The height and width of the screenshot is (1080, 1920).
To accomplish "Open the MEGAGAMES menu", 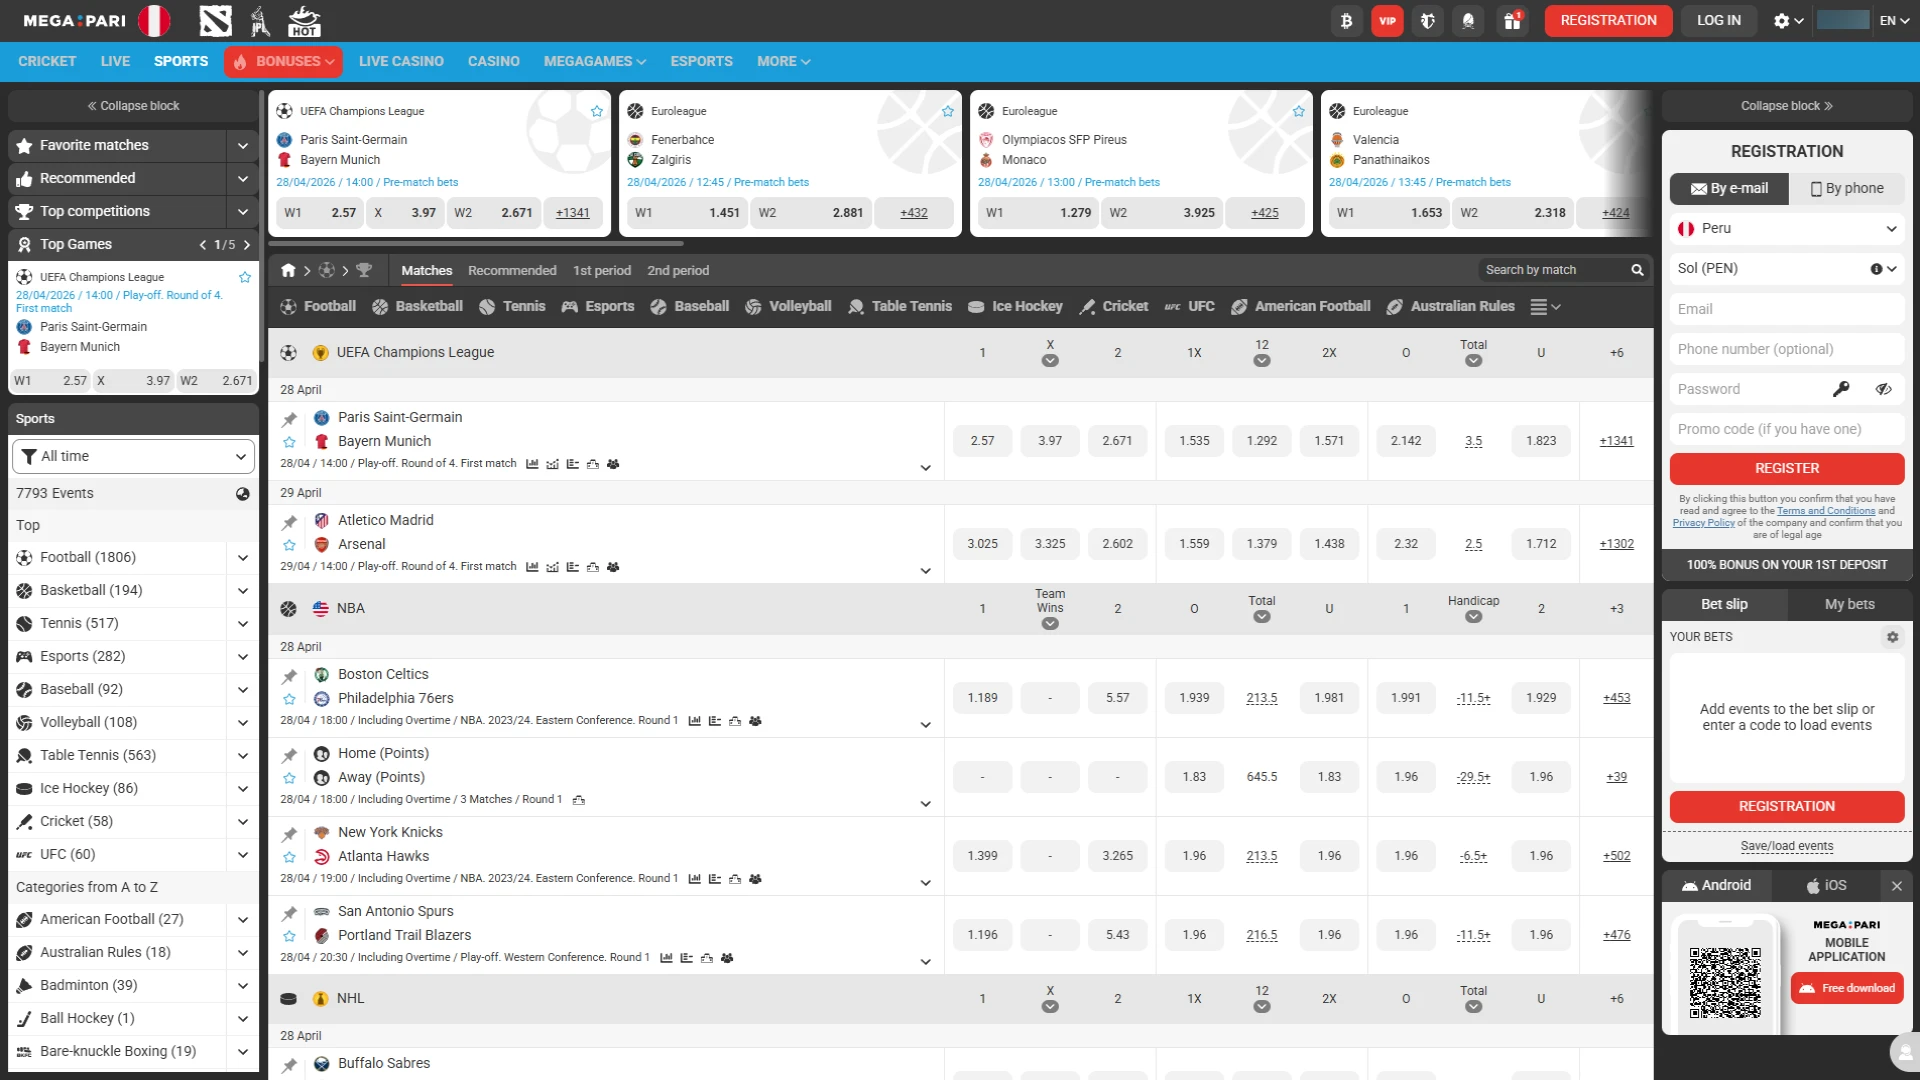I will click(x=594, y=62).
